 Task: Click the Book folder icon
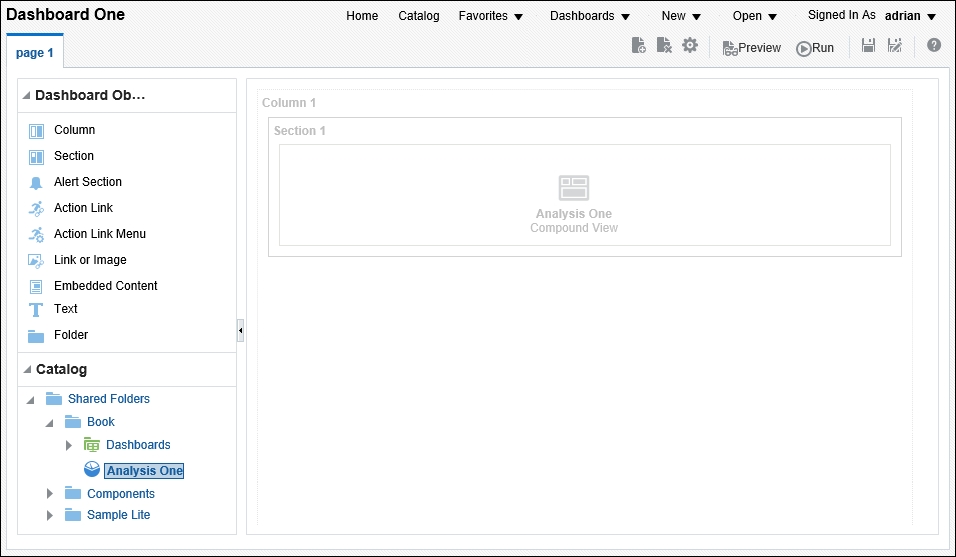pyautogui.click(x=73, y=422)
